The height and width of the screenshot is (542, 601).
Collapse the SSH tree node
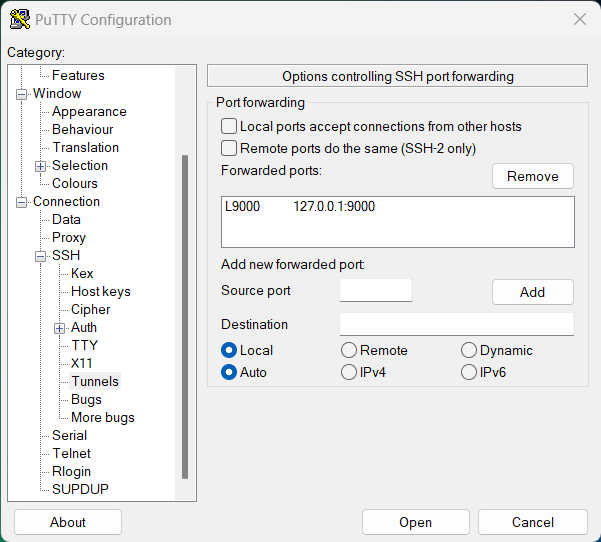coord(40,256)
